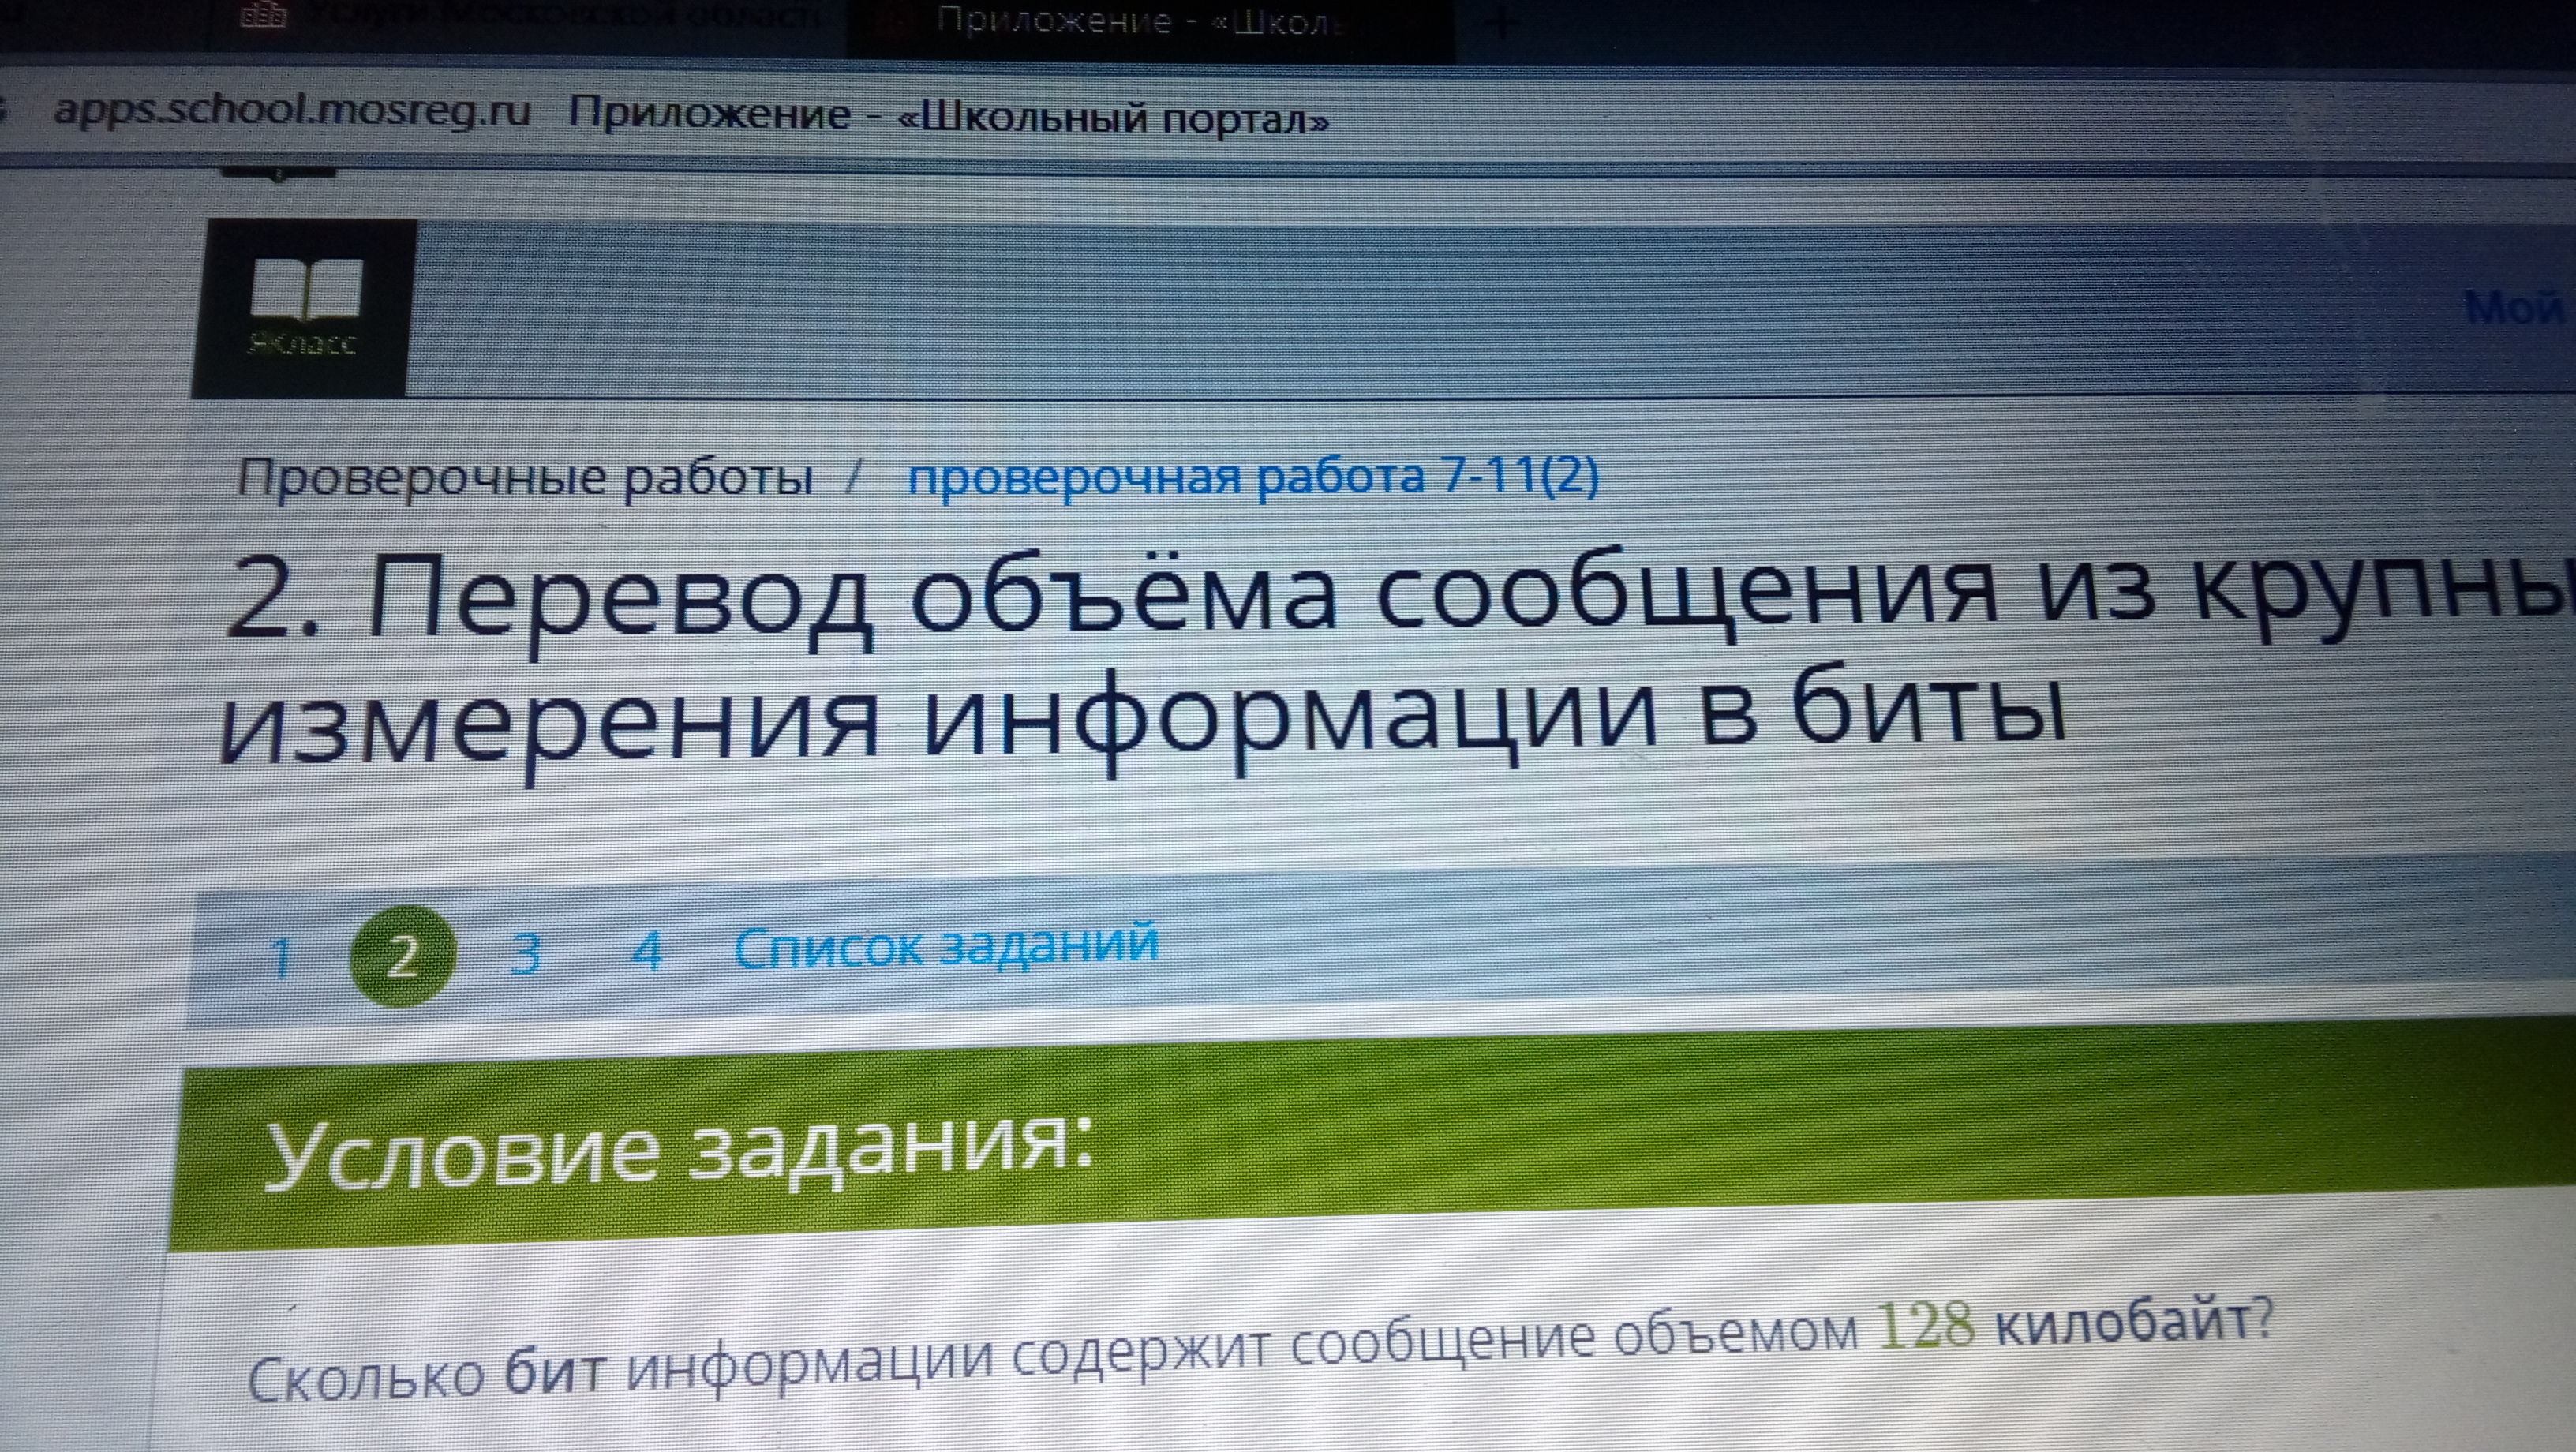Click the highlighted number 128
This screenshot has height=1452, width=2576.
1926,1327
